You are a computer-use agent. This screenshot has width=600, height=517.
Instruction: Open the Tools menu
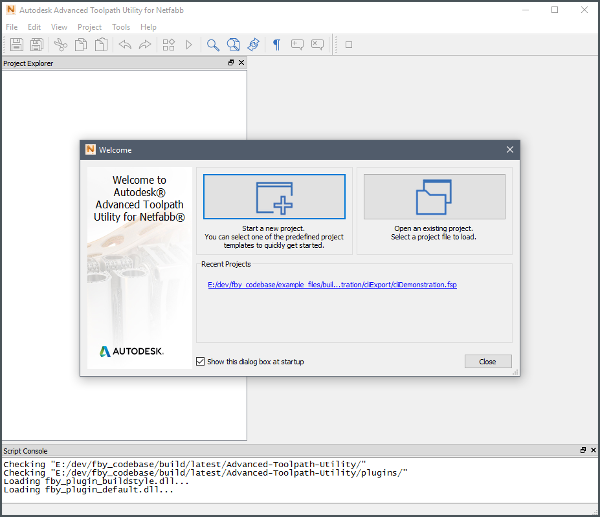point(121,27)
